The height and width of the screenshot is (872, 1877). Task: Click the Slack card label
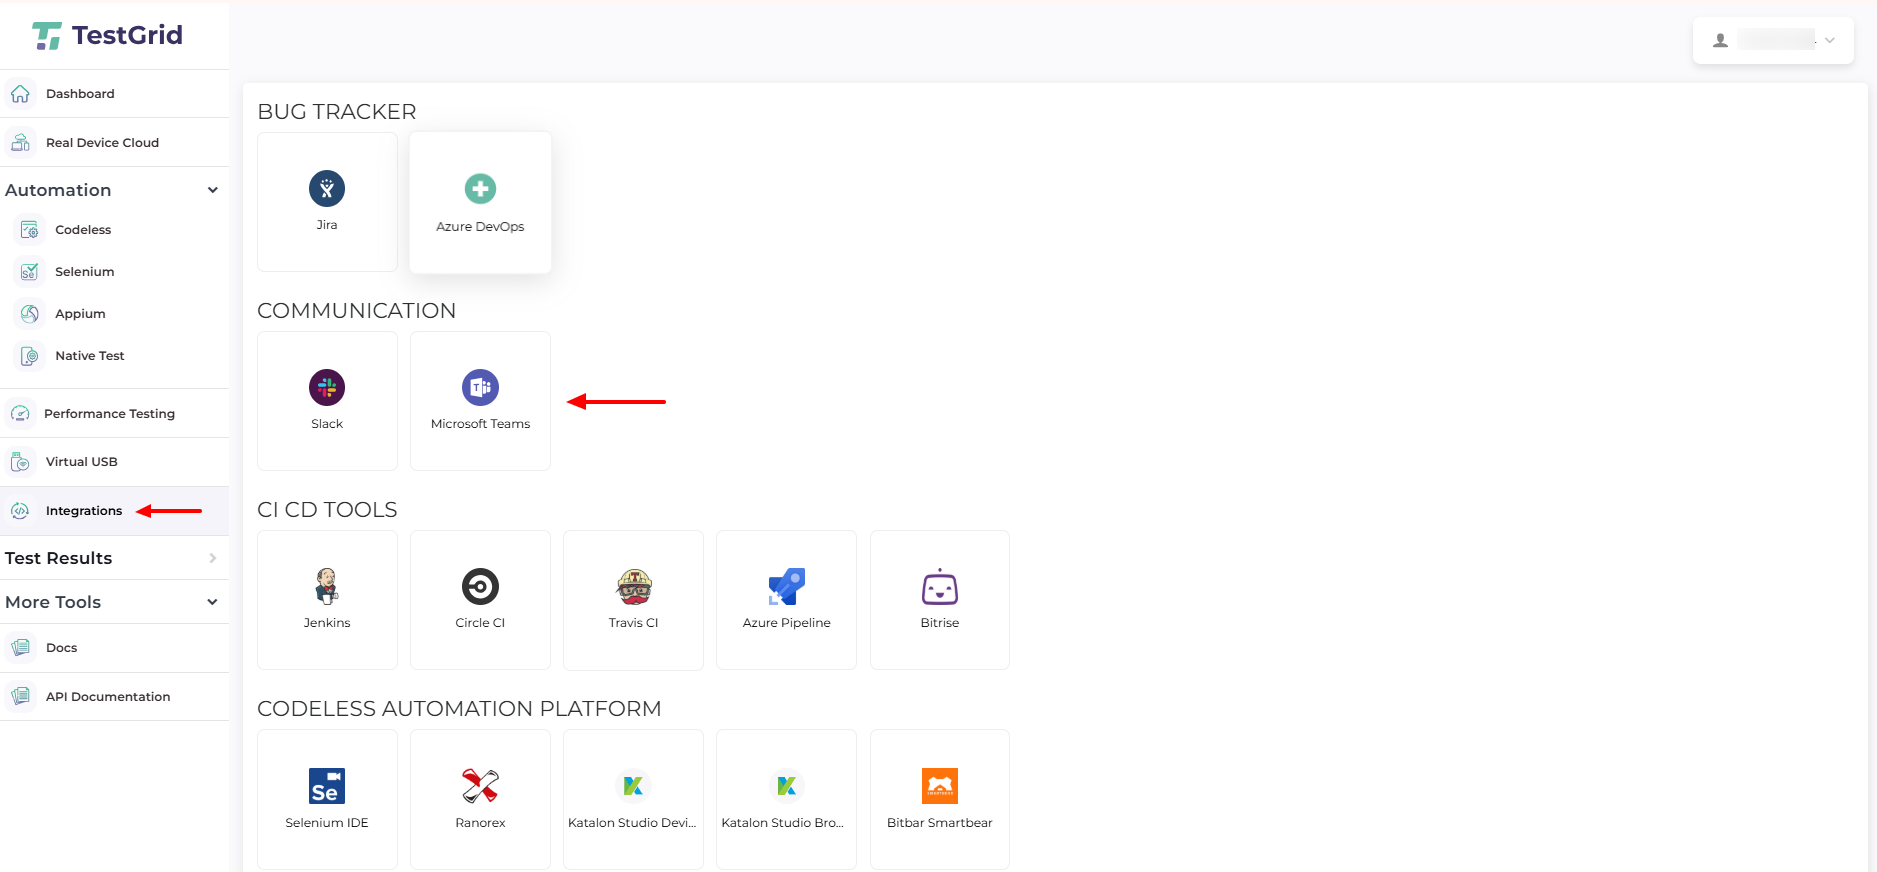[327, 424]
